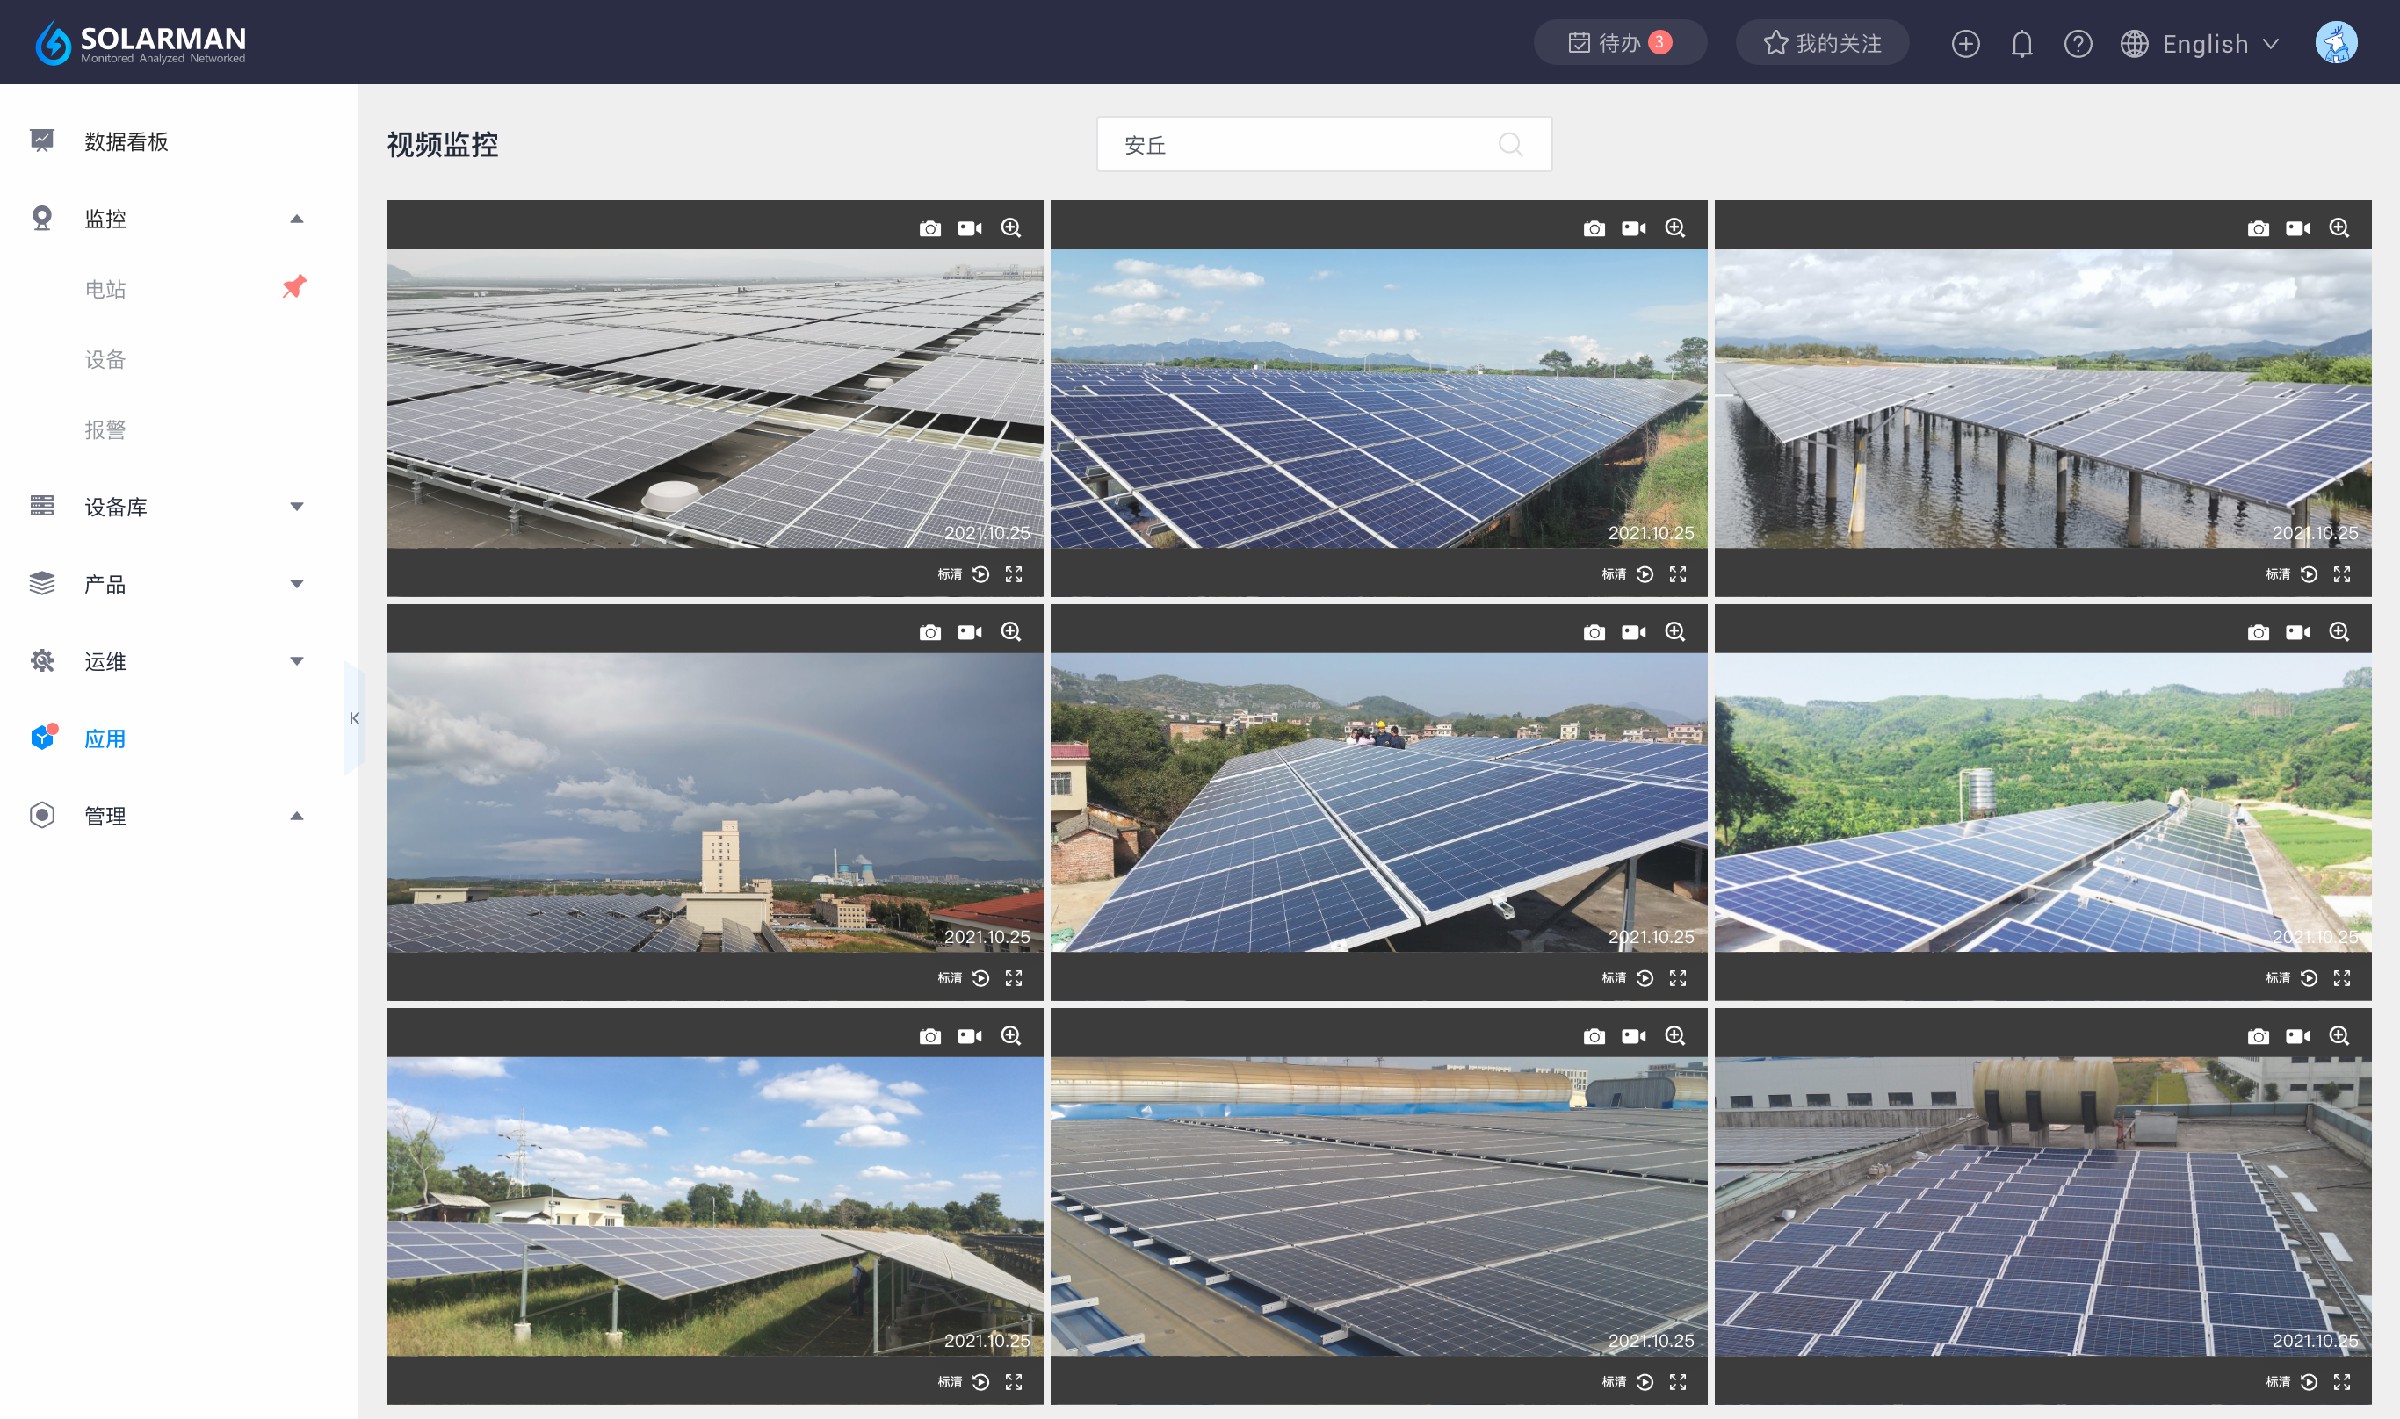
Task: Expand the 设备库 sidebar section
Action: [297, 507]
